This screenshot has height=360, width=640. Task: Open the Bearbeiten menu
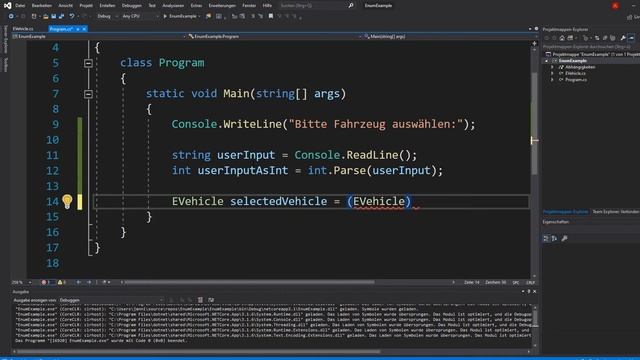(x=42, y=6)
